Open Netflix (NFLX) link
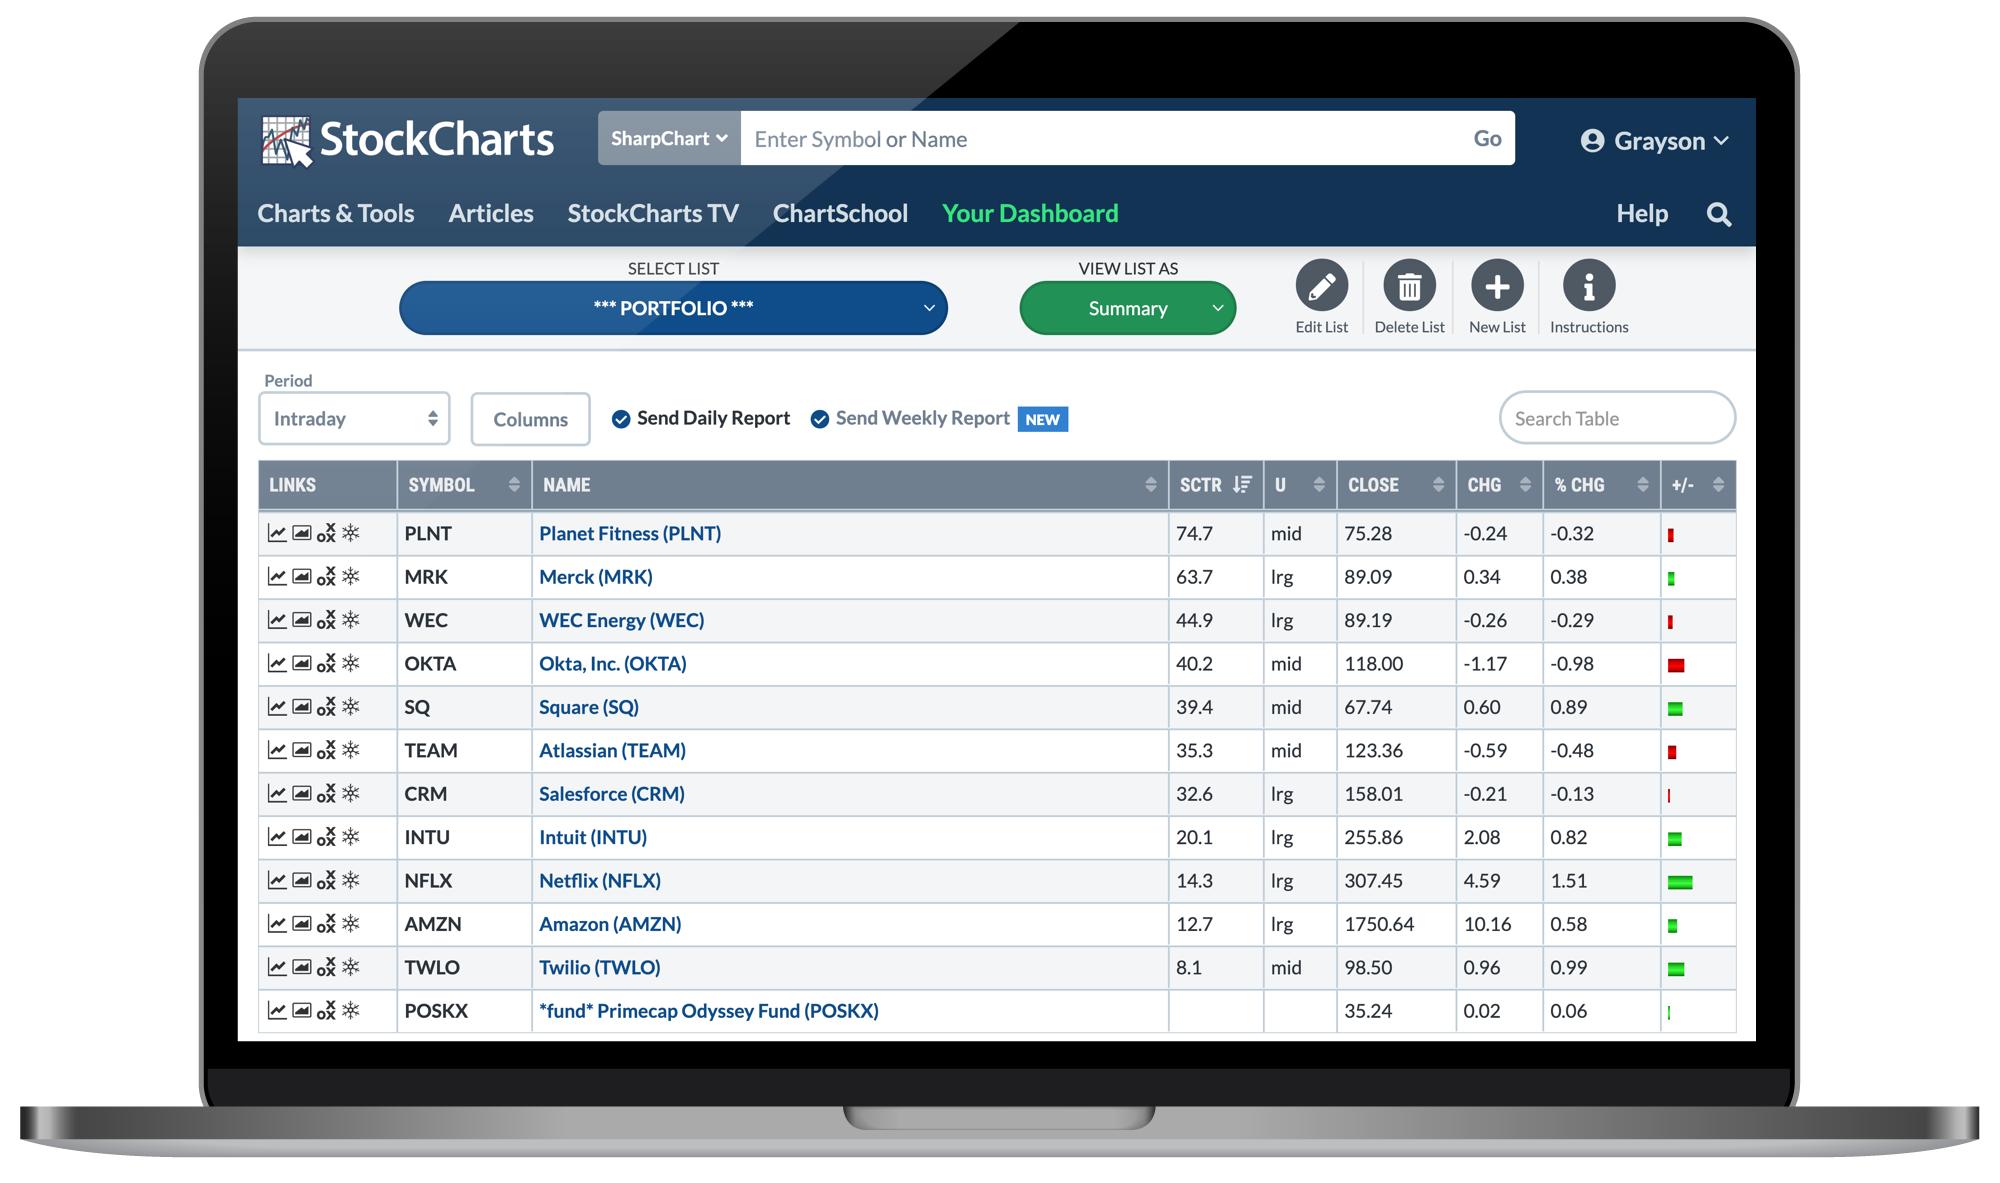The width and height of the screenshot is (2000, 1183). pyautogui.click(x=600, y=880)
